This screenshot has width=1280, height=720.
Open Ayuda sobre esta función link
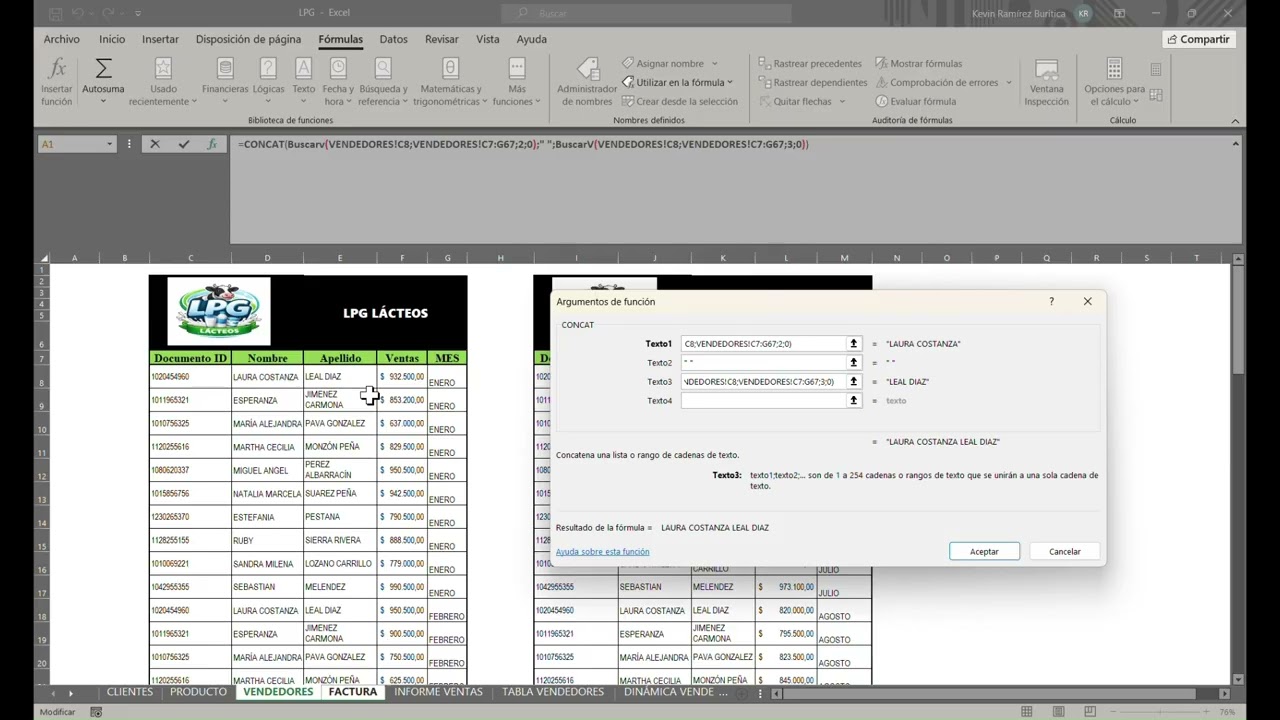pyautogui.click(x=602, y=552)
